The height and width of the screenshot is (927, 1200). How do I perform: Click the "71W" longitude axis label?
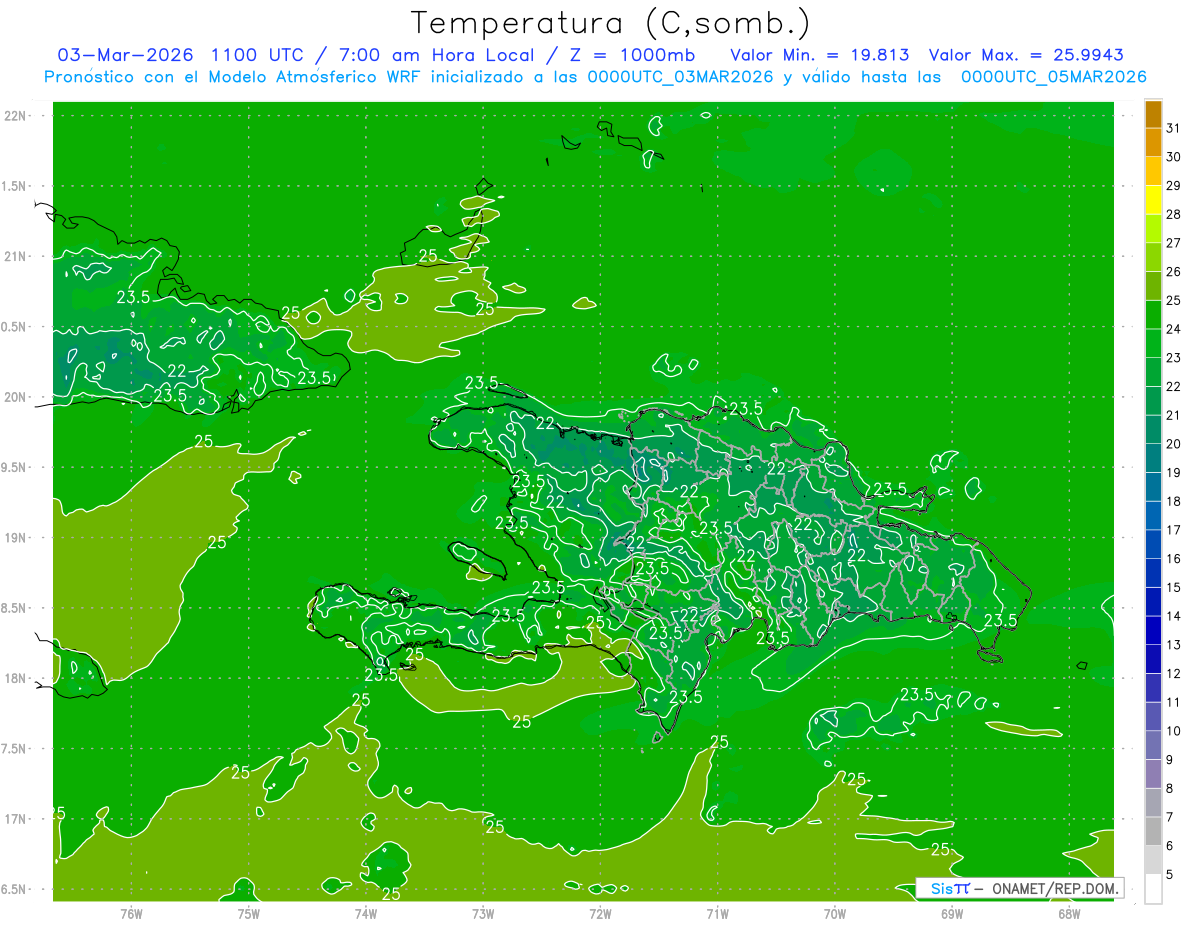click(717, 913)
